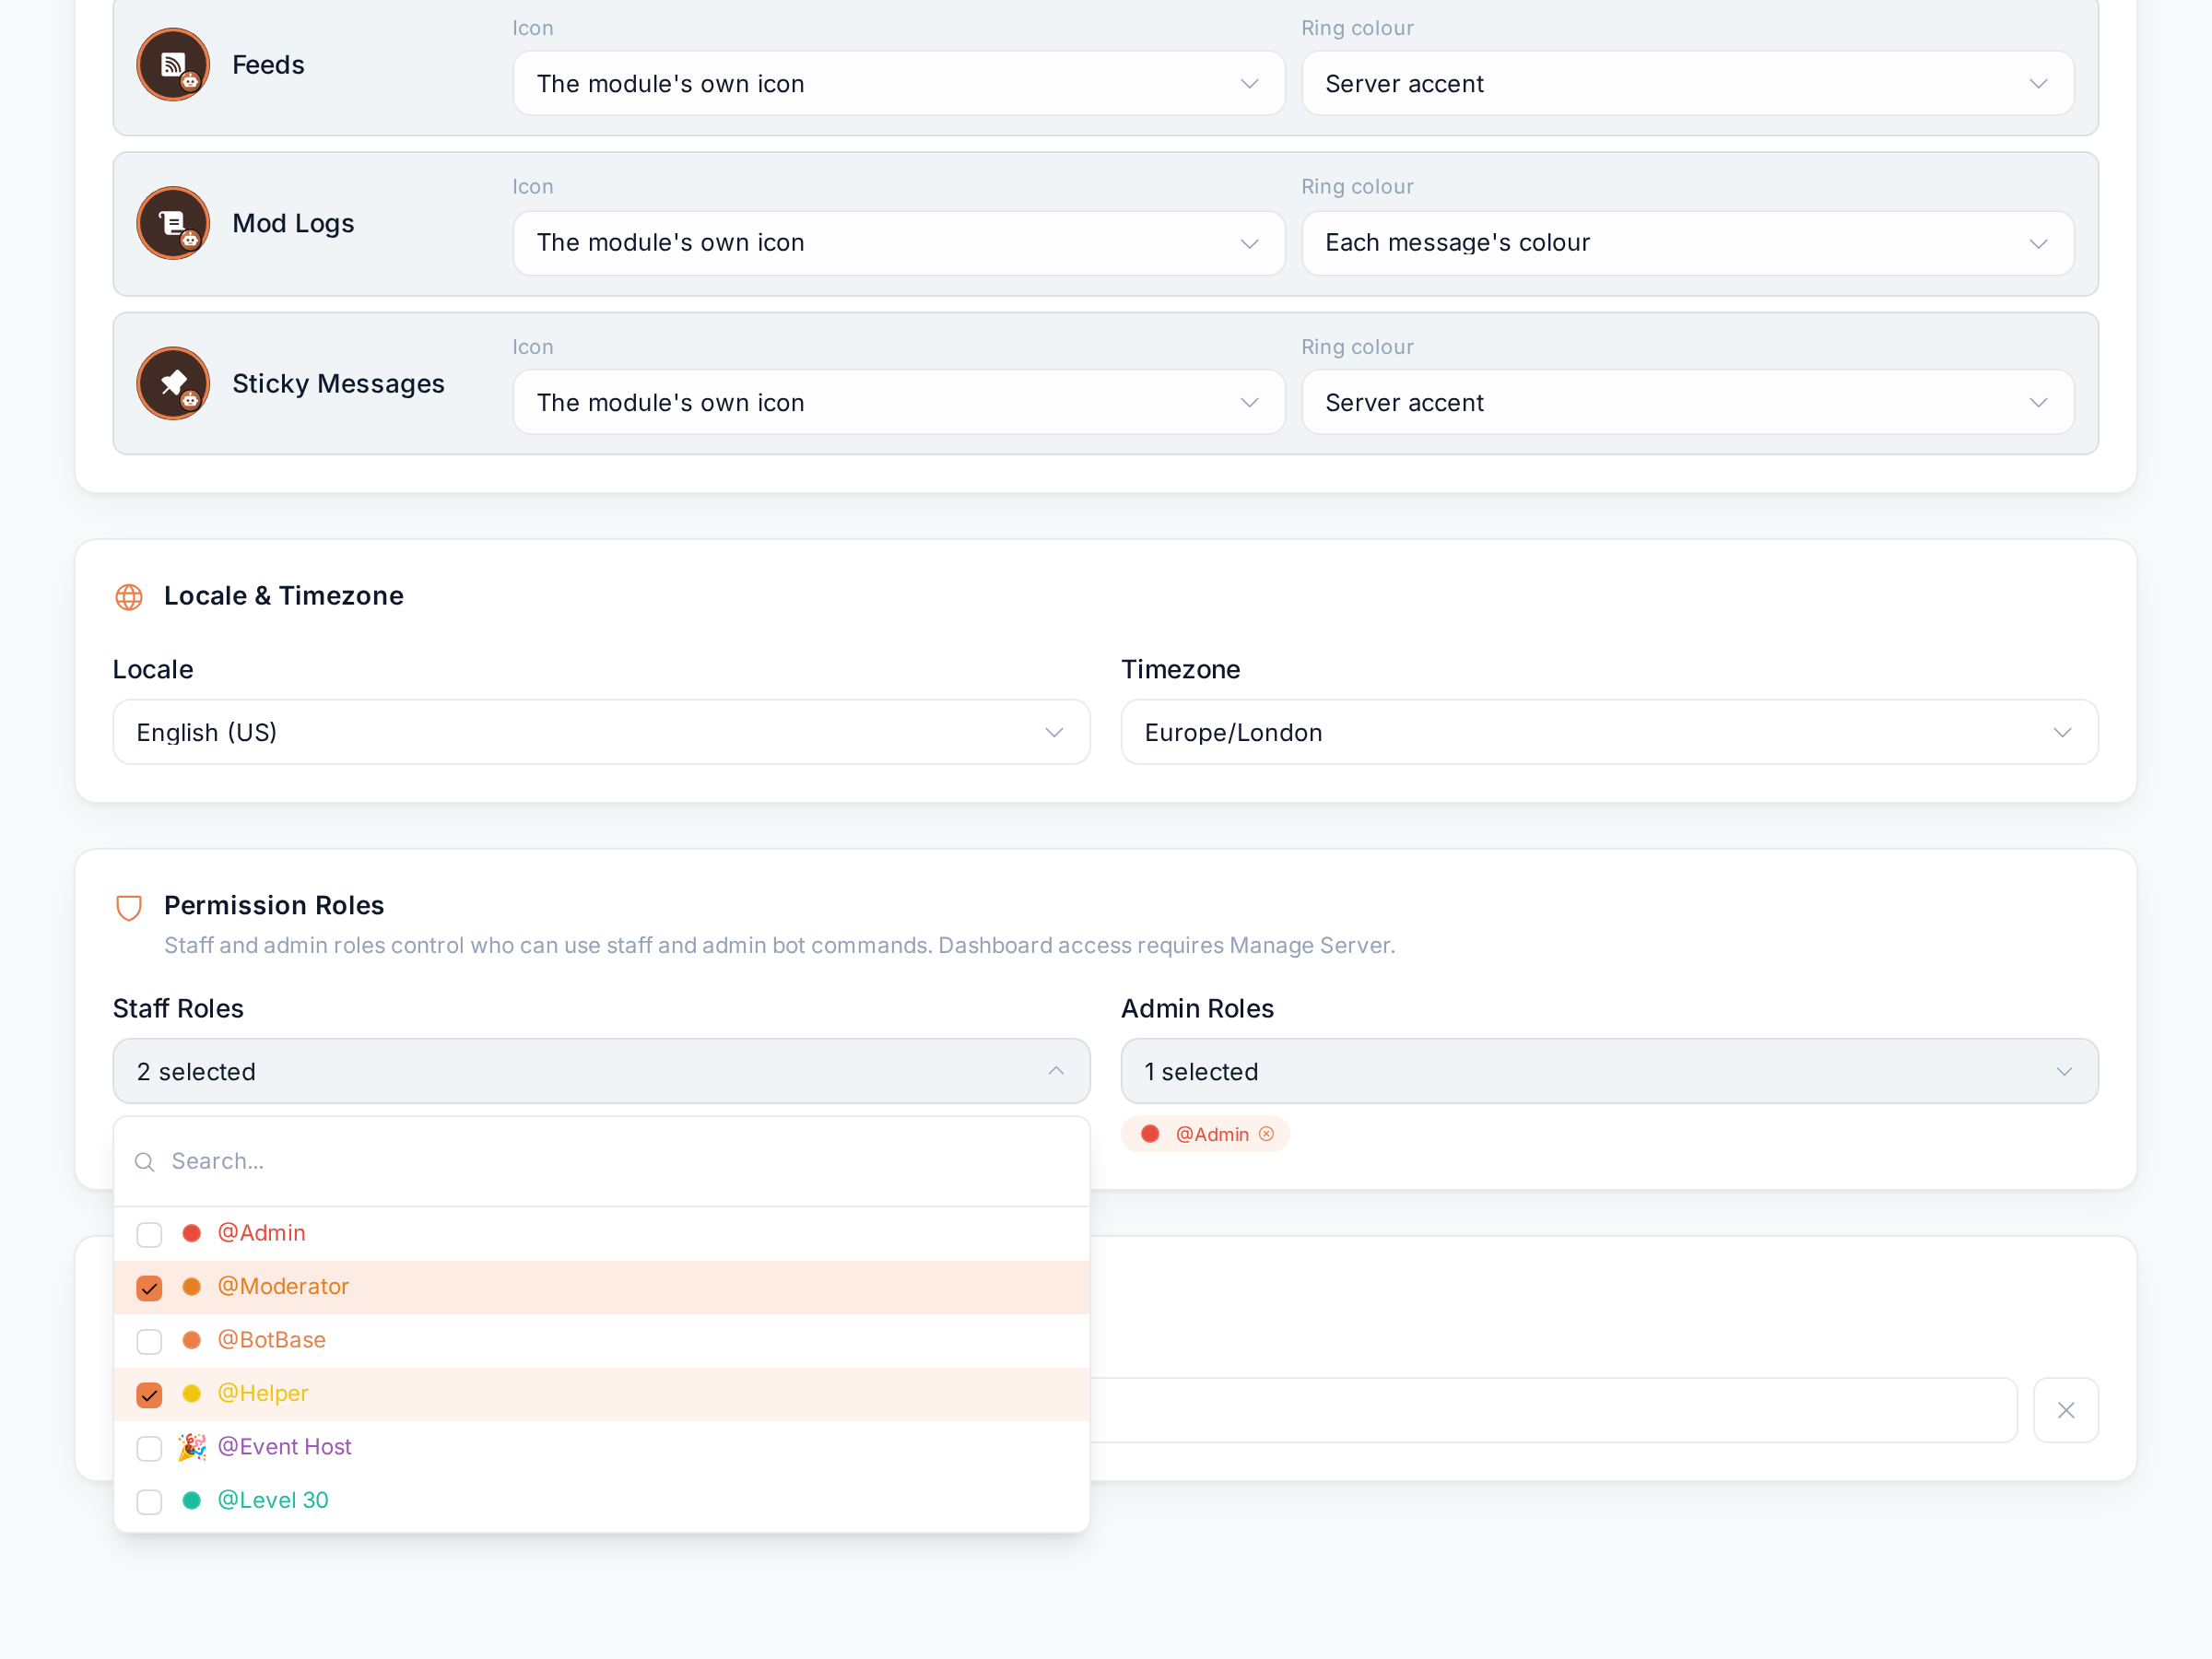Click the shield icon beside Permission Roles
Viewport: 2212px width, 1659px height.
coord(129,907)
